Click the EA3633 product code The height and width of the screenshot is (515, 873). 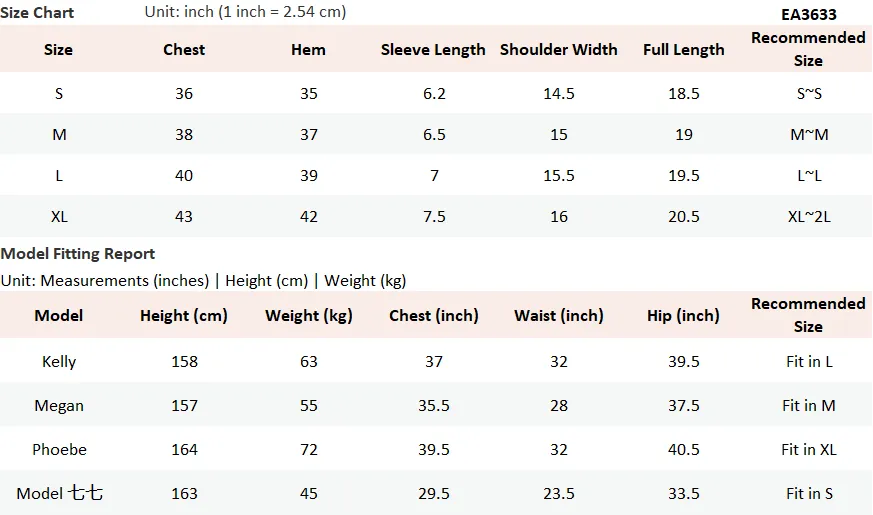[808, 14]
